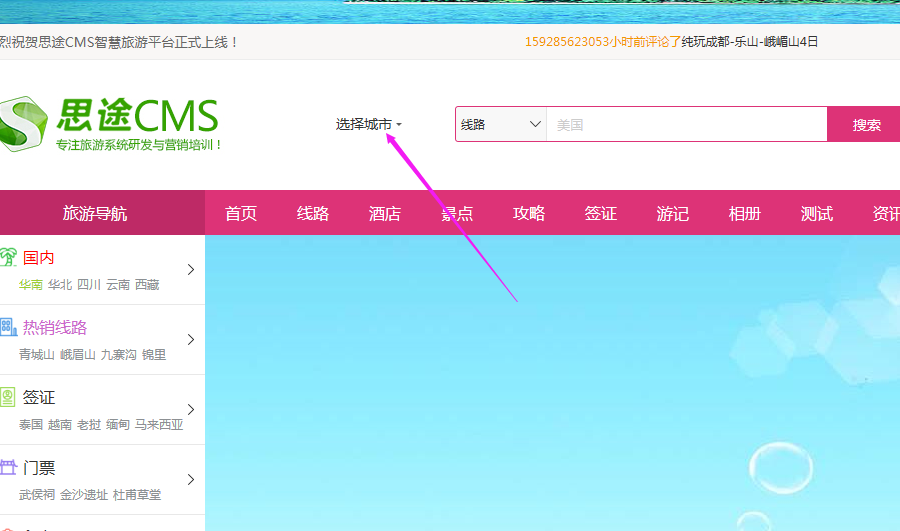This screenshot has width=900, height=531.
Task: Click the building icon beside 热销线路
Action: (8, 327)
